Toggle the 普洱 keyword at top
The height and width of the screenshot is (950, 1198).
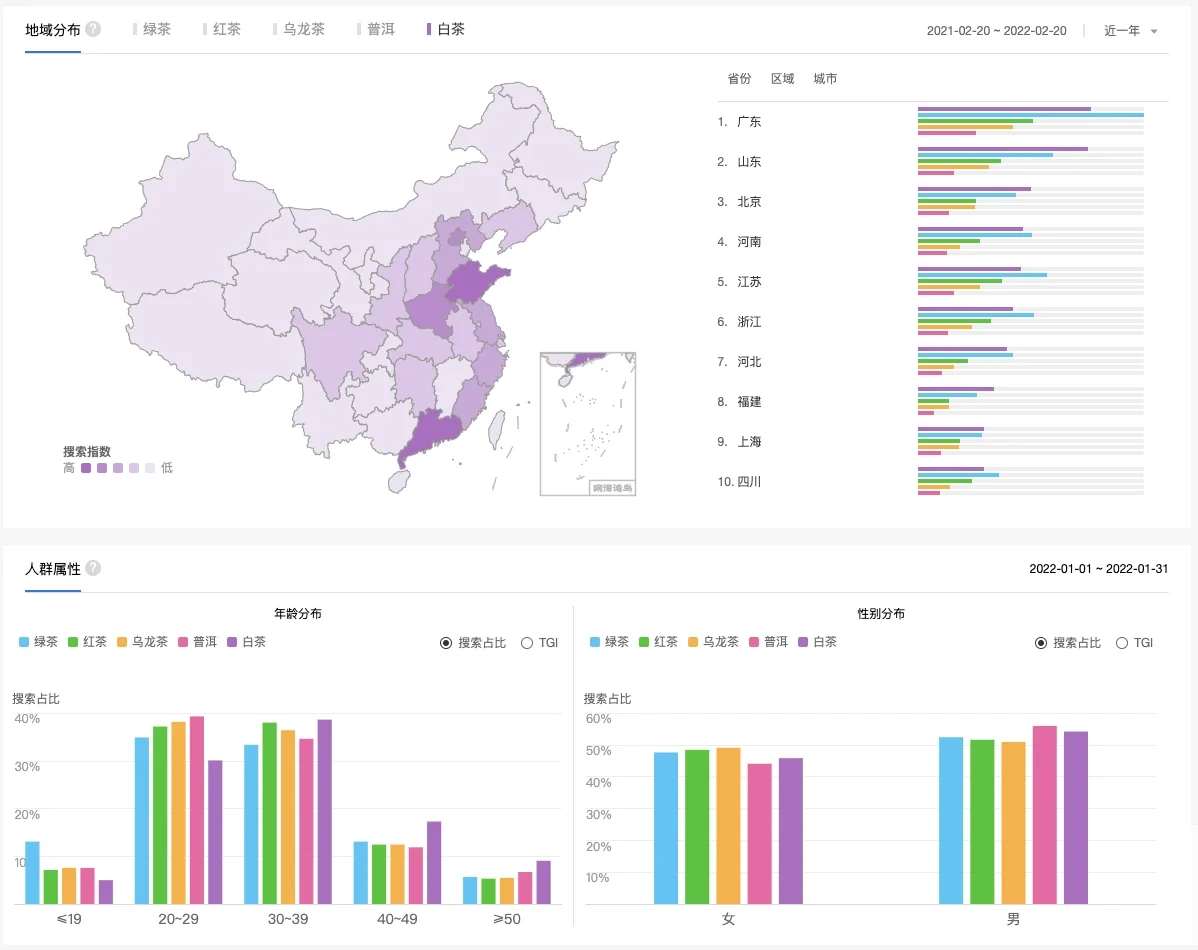click(x=376, y=29)
